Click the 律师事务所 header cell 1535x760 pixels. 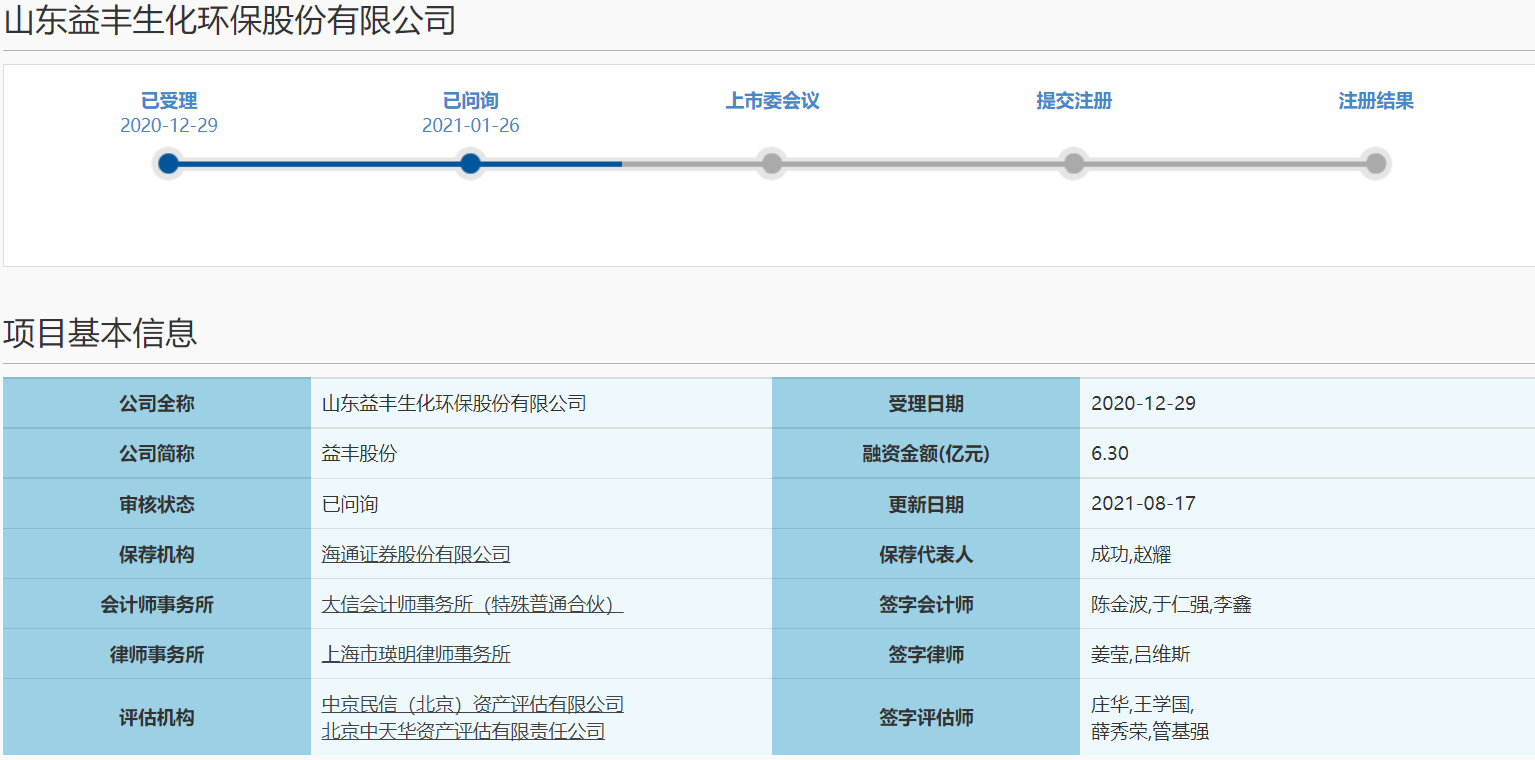[157, 654]
